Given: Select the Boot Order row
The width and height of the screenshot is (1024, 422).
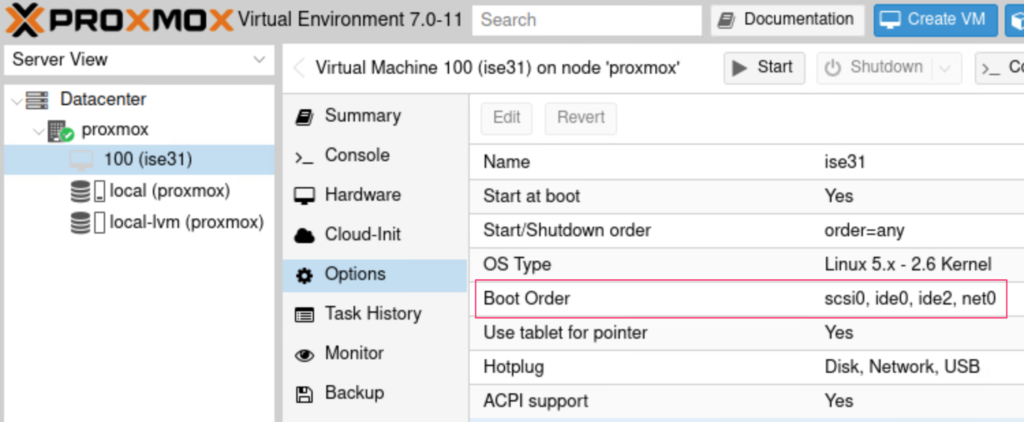Looking at the screenshot, I should (x=746, y=299).
